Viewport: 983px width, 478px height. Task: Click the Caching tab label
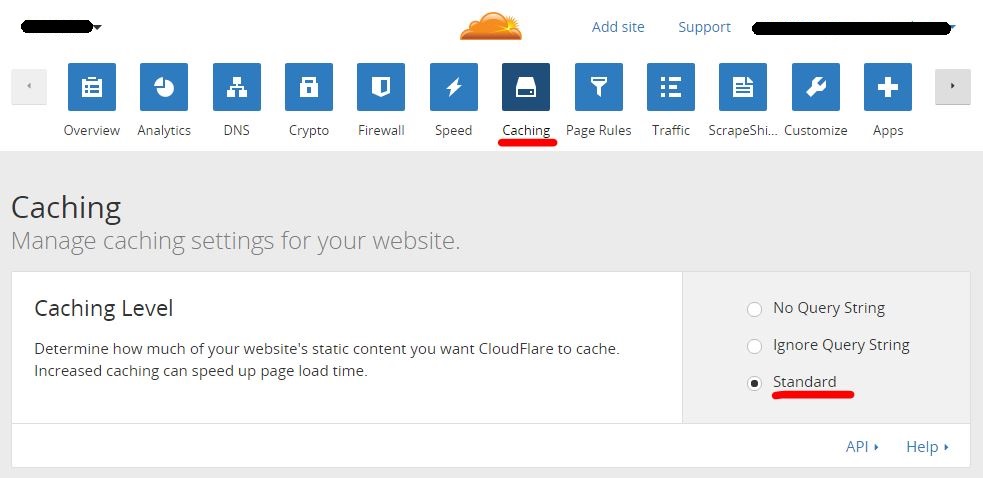pos(526,130)
